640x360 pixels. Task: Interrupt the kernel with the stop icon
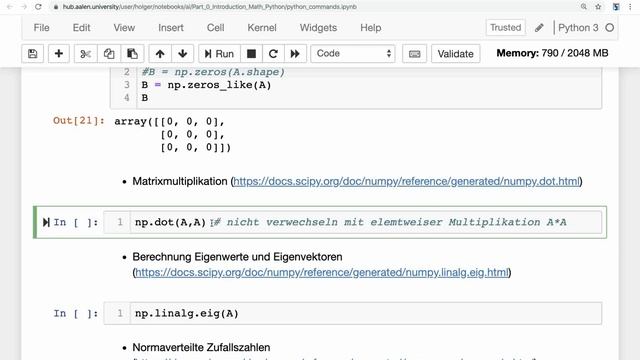click(x=251, y=53)
